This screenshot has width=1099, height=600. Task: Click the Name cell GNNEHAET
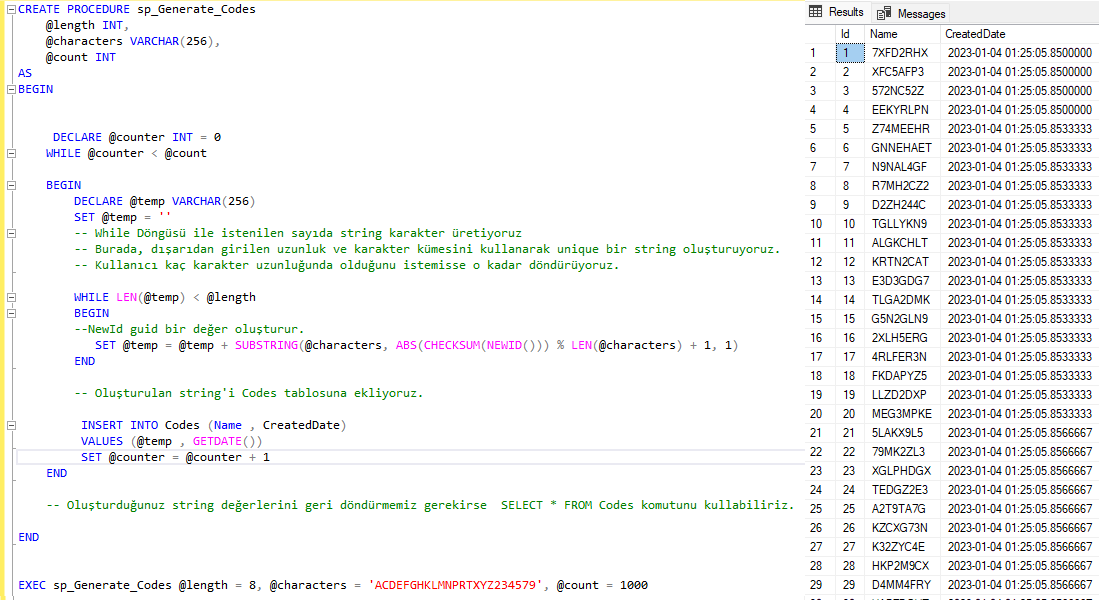click(x=901, y=147)
